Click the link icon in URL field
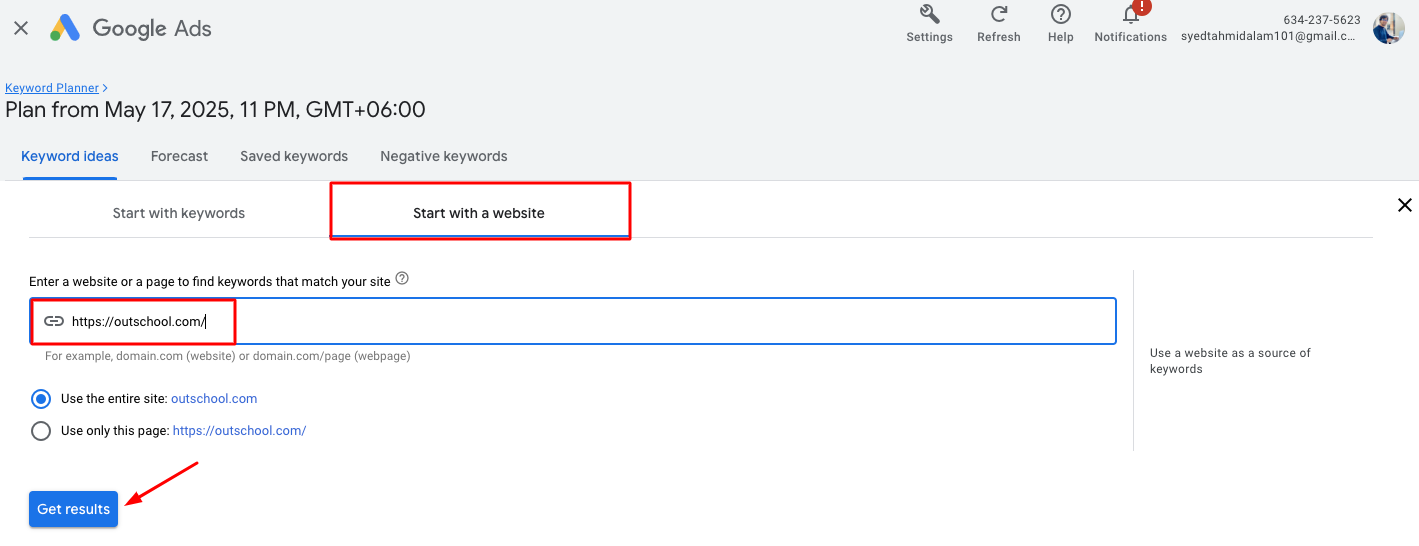Viewport: 1419px width, 546px height. tap(54, 321)
